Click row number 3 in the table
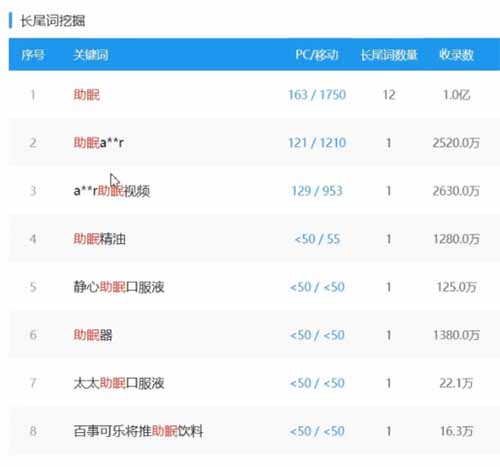Viewport: 500px width, 467px height. 33,191
